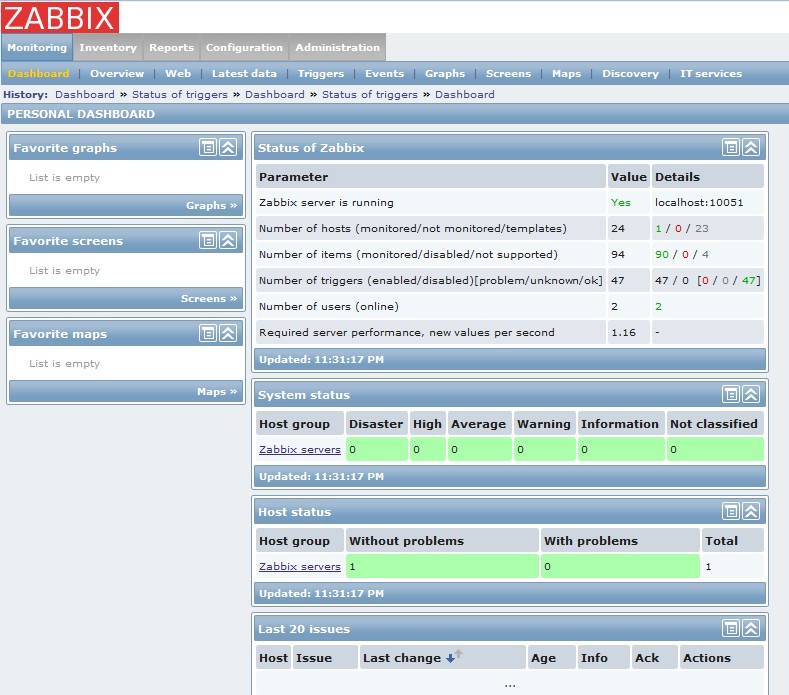Click the Information count cell for Zabbix servers
789x695 pixels.
[x=621, y=449]
